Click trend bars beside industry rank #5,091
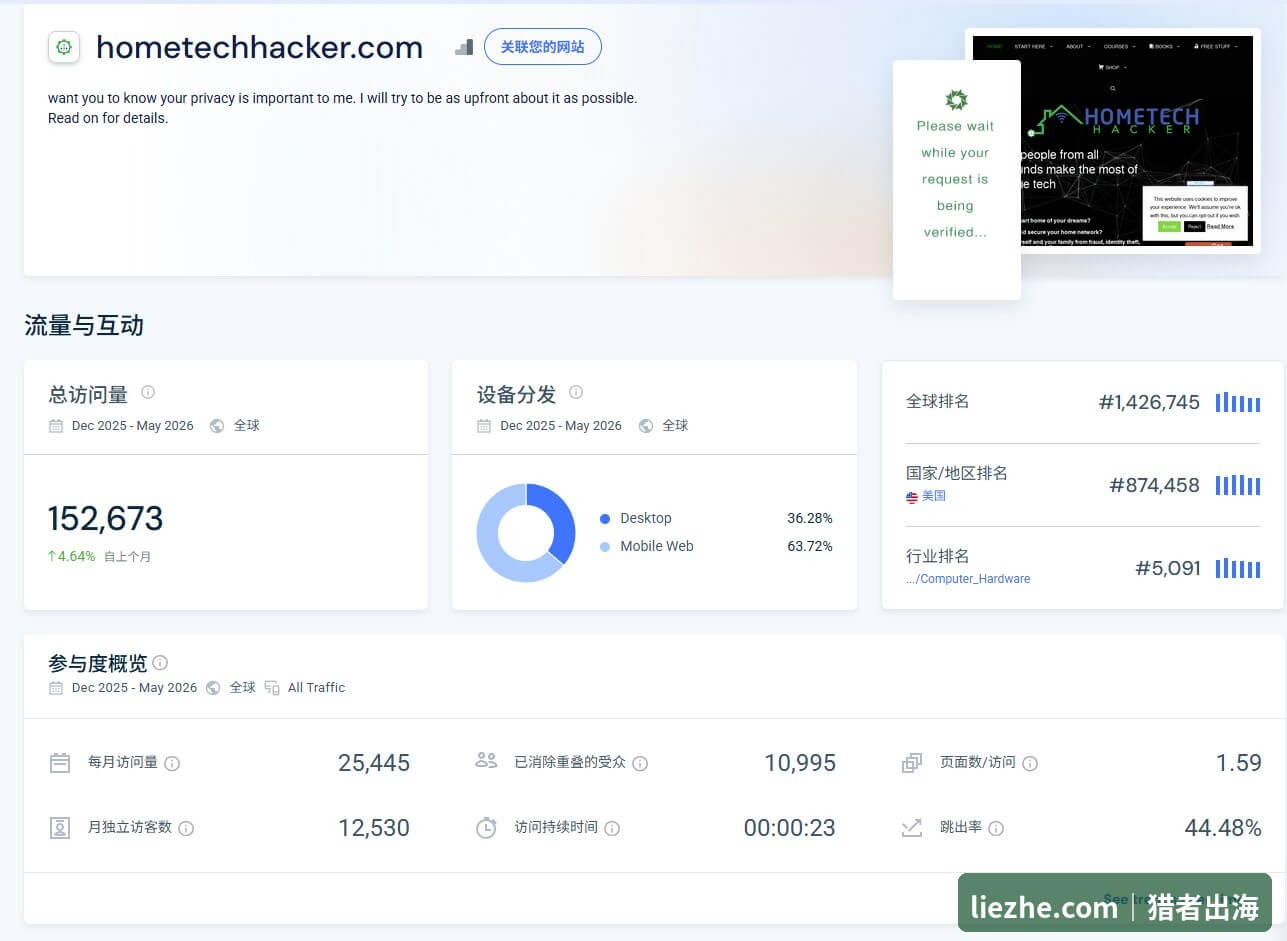This screenshot has width=1287, height=941. (1238, 568)
